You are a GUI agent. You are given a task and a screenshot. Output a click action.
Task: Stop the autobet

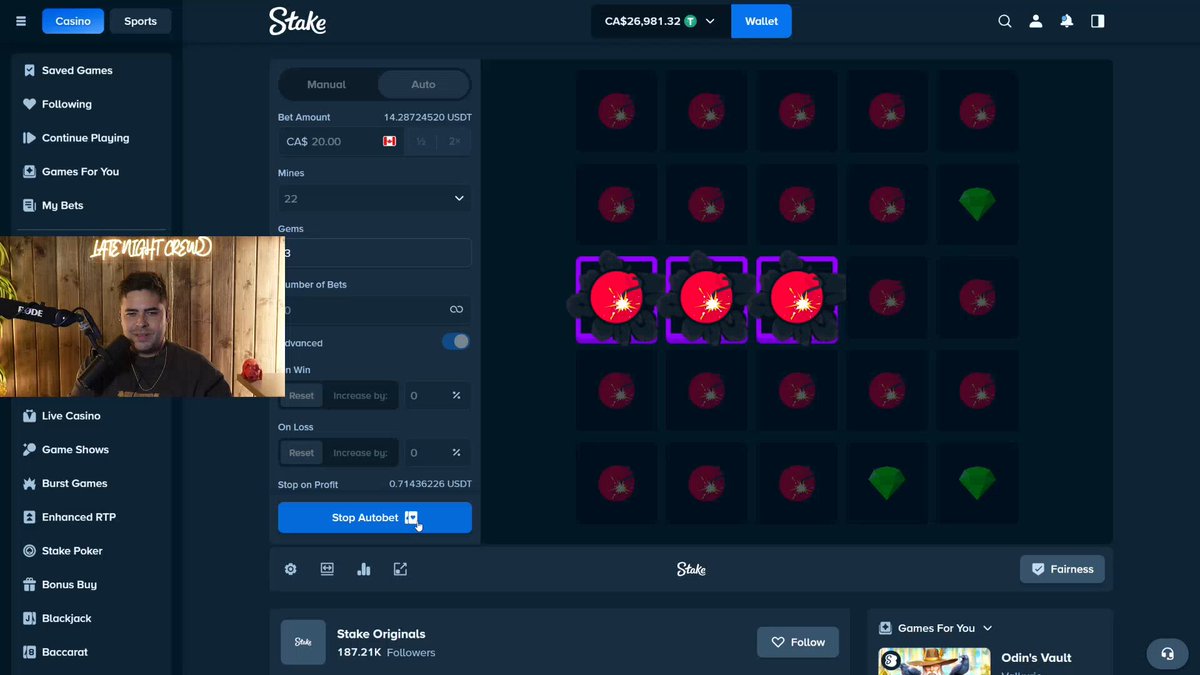pyautogui.click(x=374, y=518)
